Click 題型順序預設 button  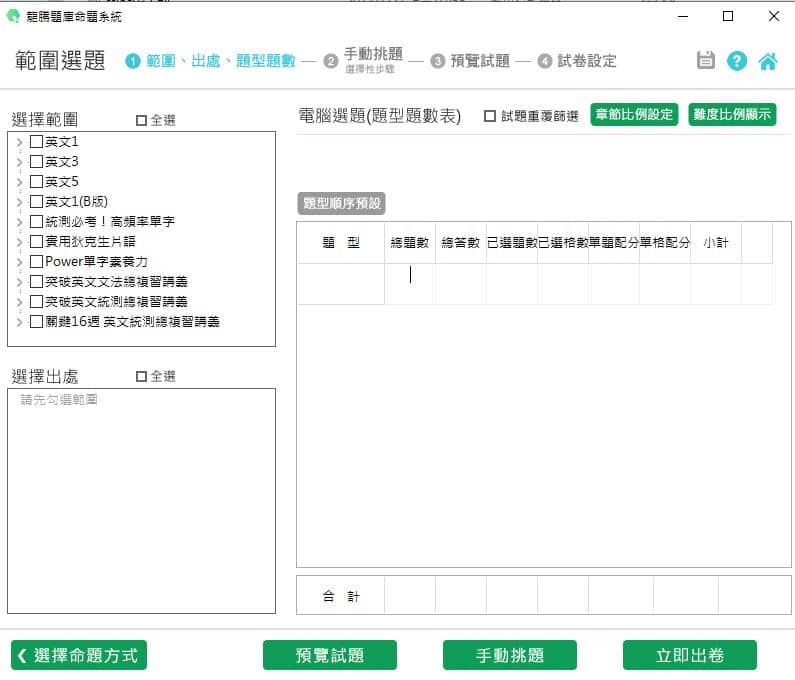point(341,203)
